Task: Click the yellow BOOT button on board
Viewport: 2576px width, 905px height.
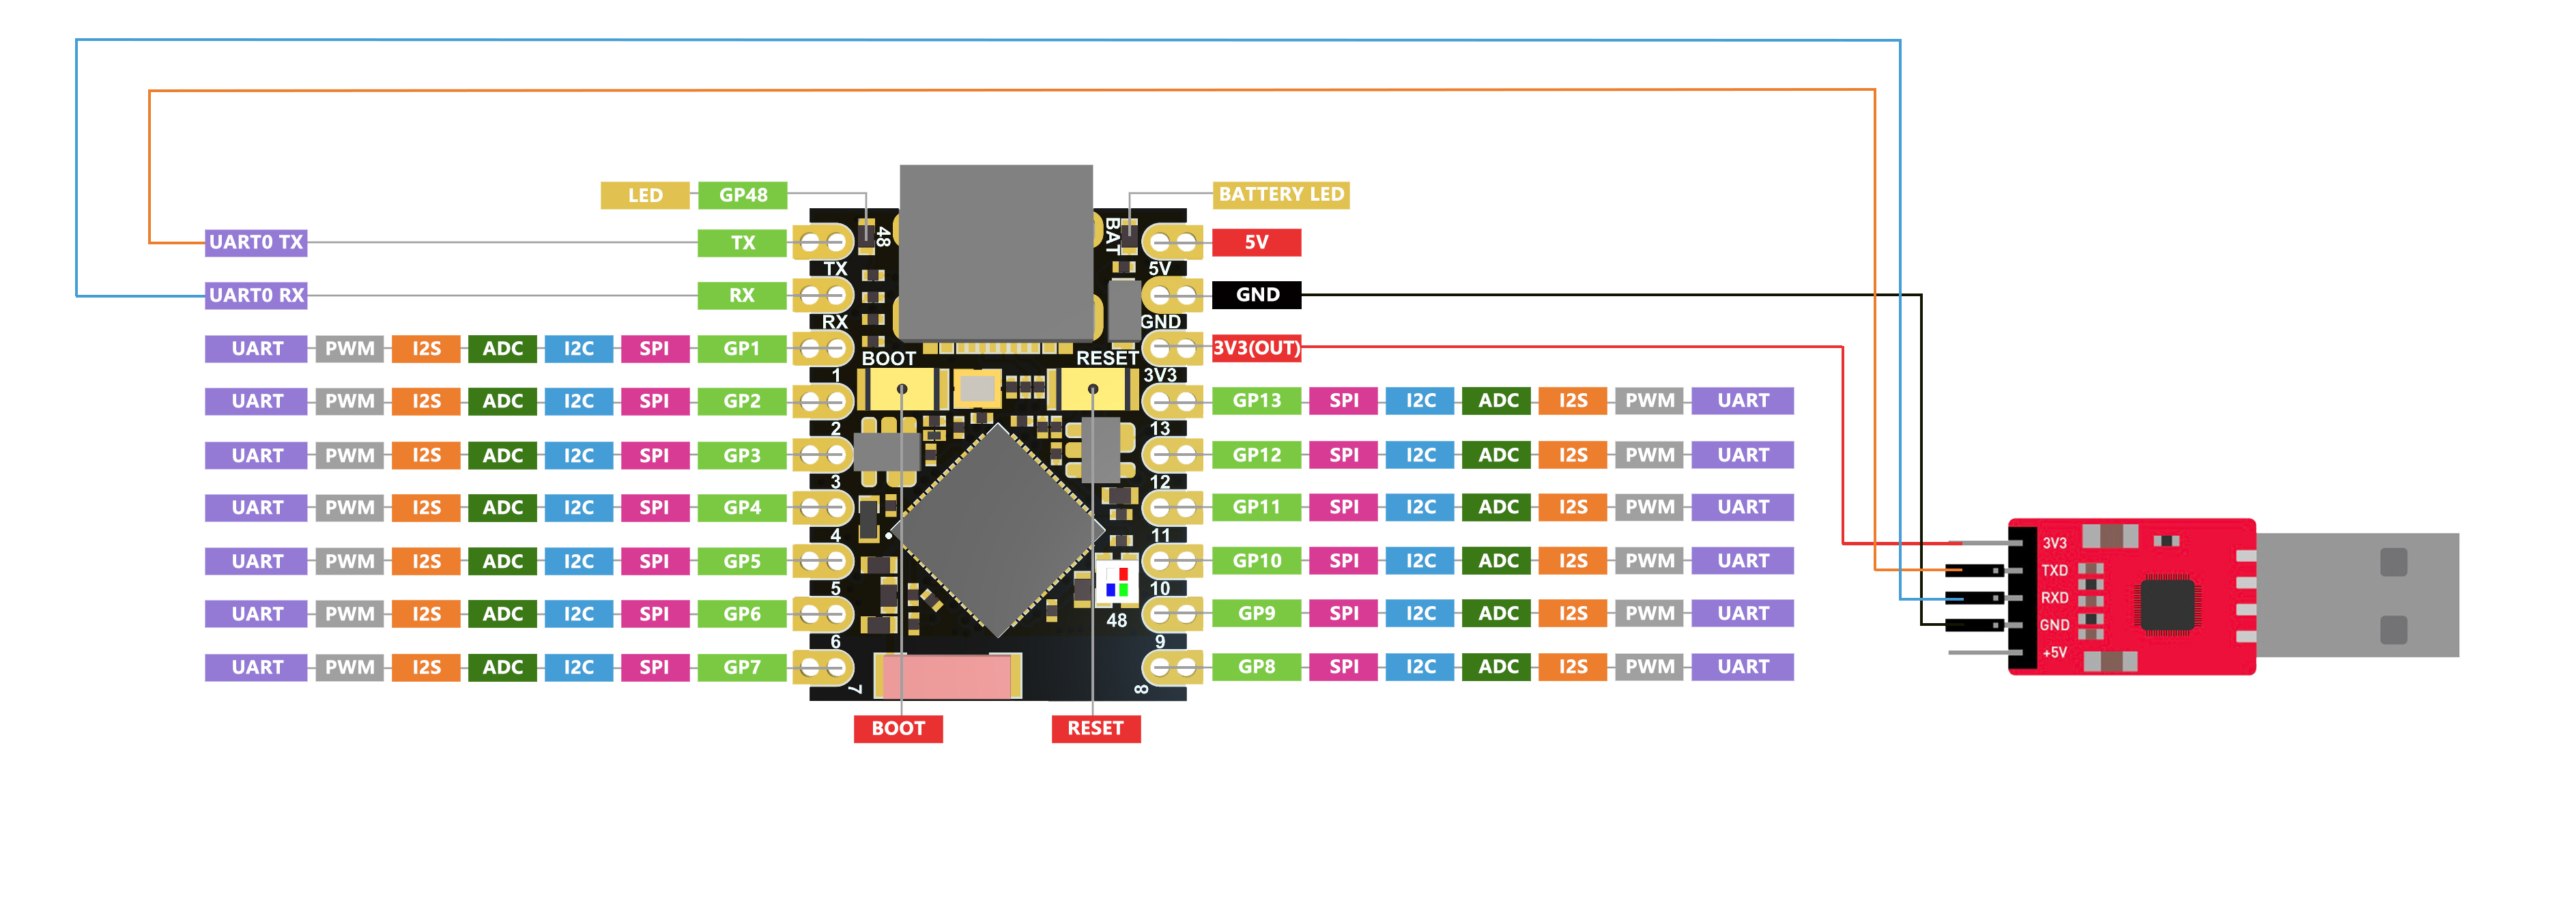Action: [x=902, y=388]
